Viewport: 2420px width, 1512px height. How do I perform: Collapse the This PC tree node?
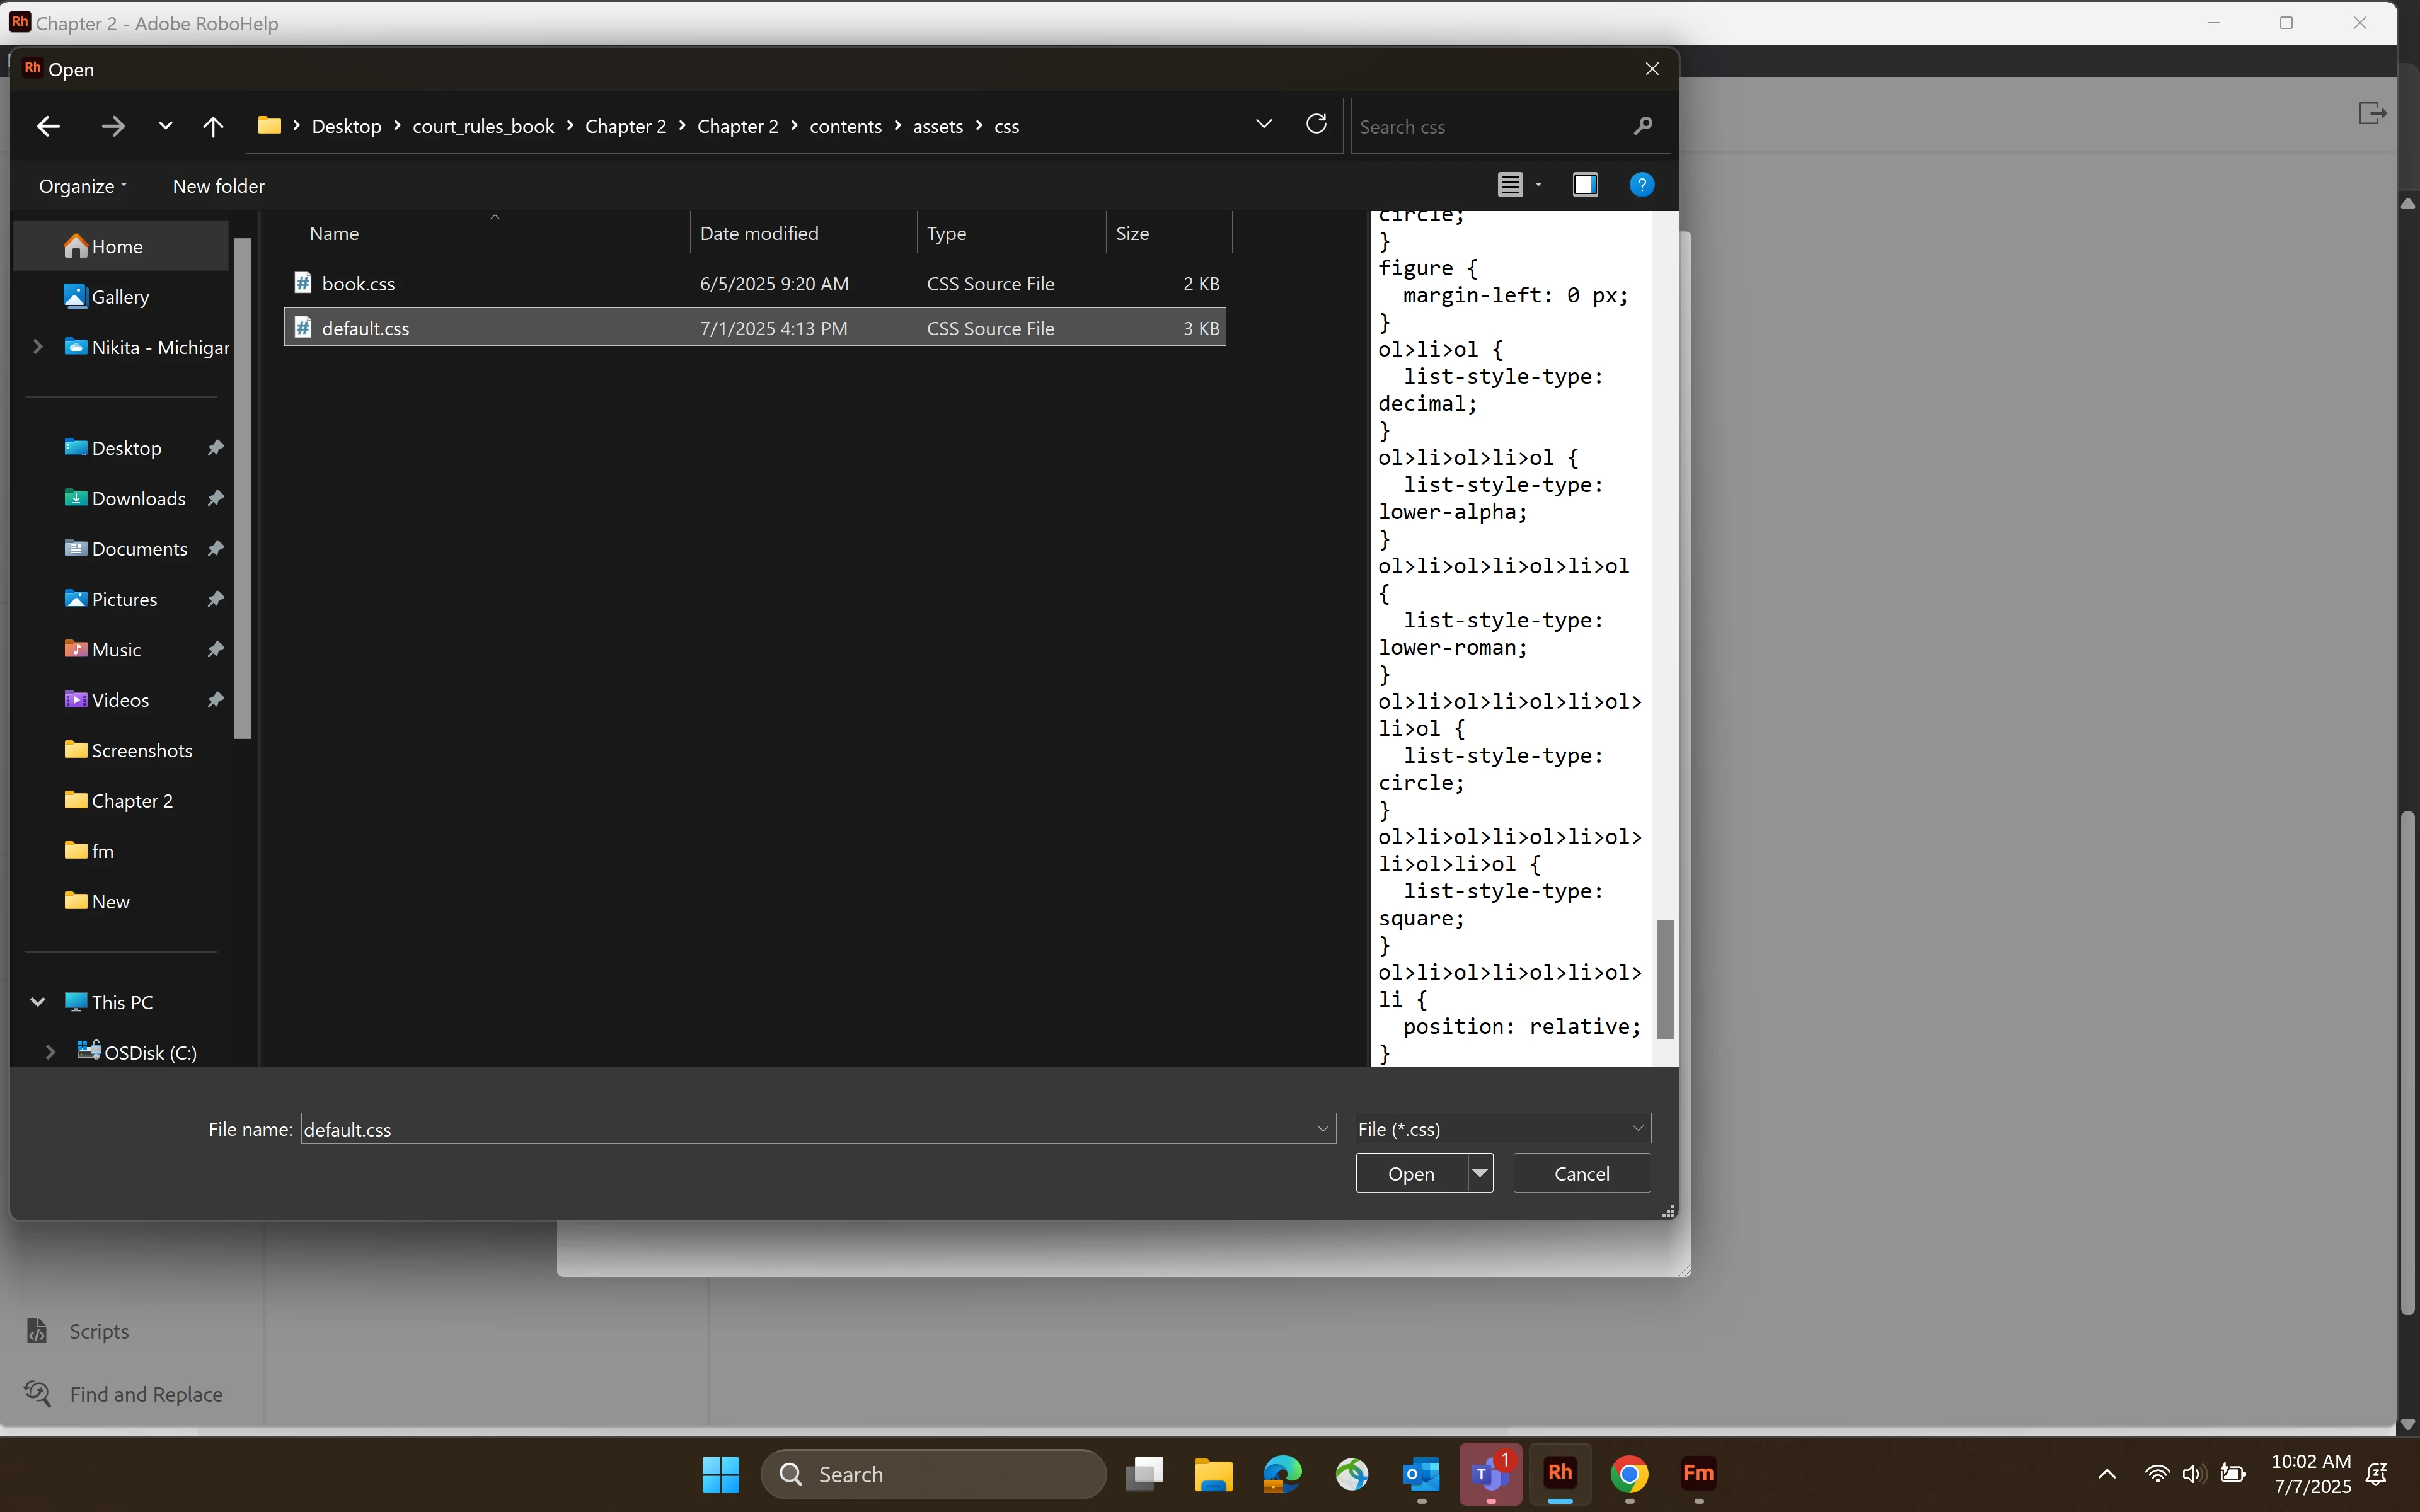coord(38,1002)
